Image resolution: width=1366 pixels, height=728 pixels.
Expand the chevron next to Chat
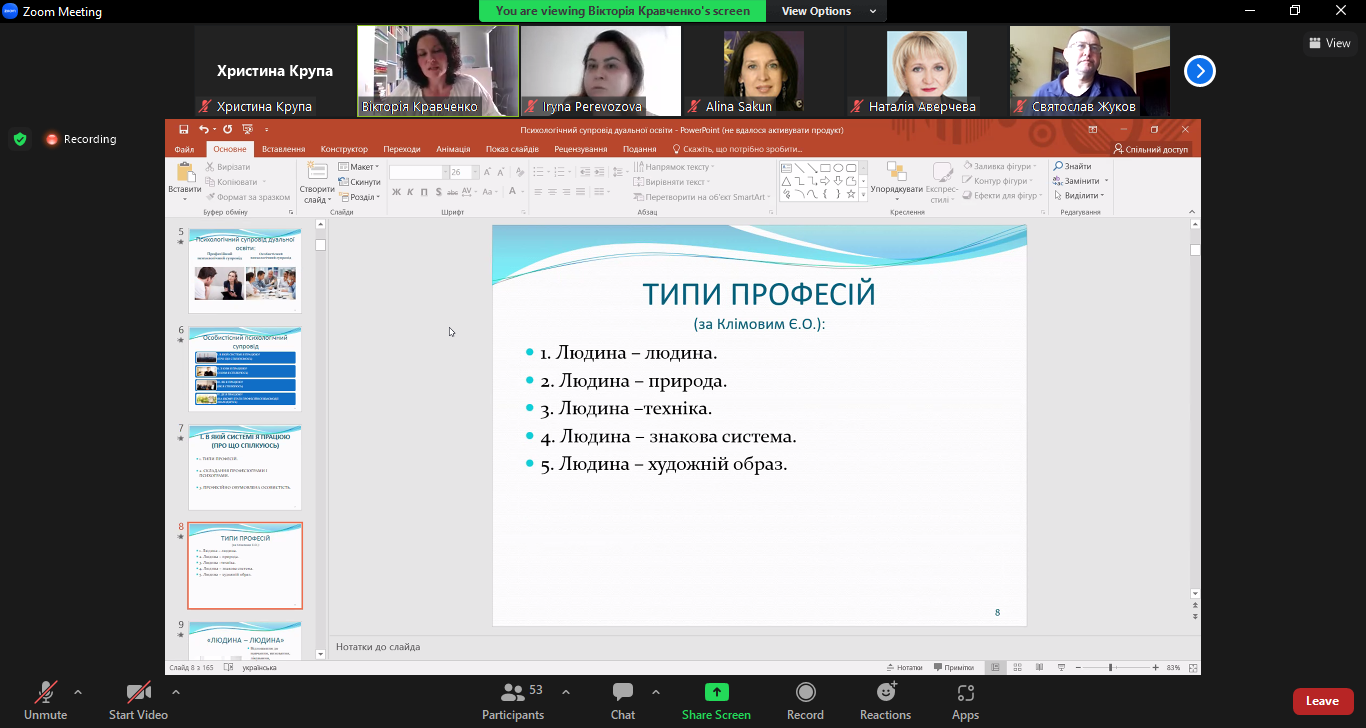656,692
